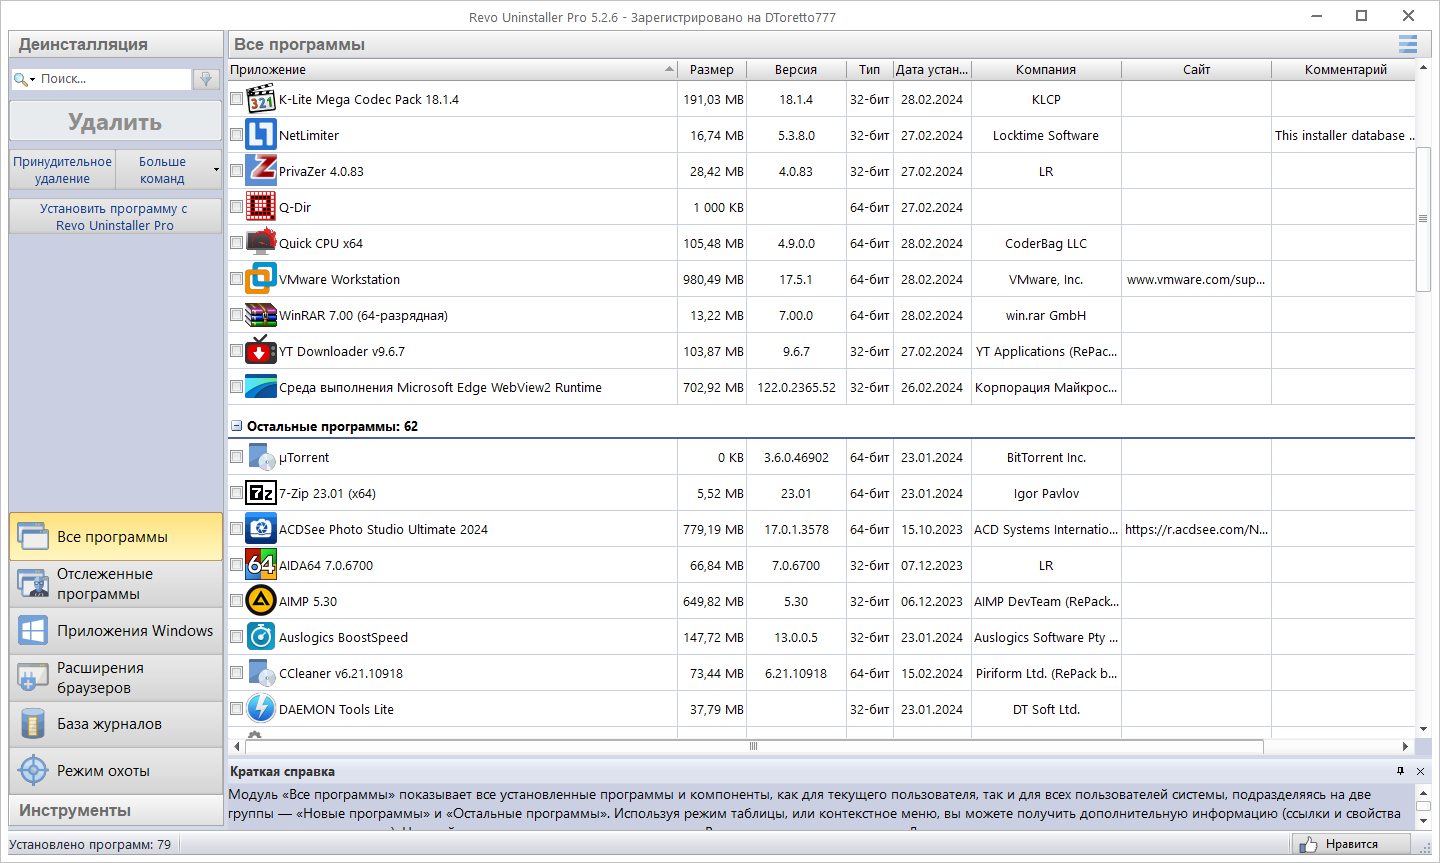
Task: Open the 'Режим охоты' section
Action: [x=116, y=771]
